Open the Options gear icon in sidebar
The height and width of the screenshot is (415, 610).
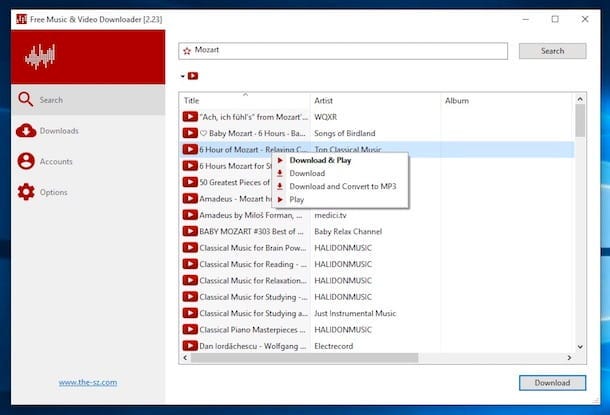[x=26, y=192]
